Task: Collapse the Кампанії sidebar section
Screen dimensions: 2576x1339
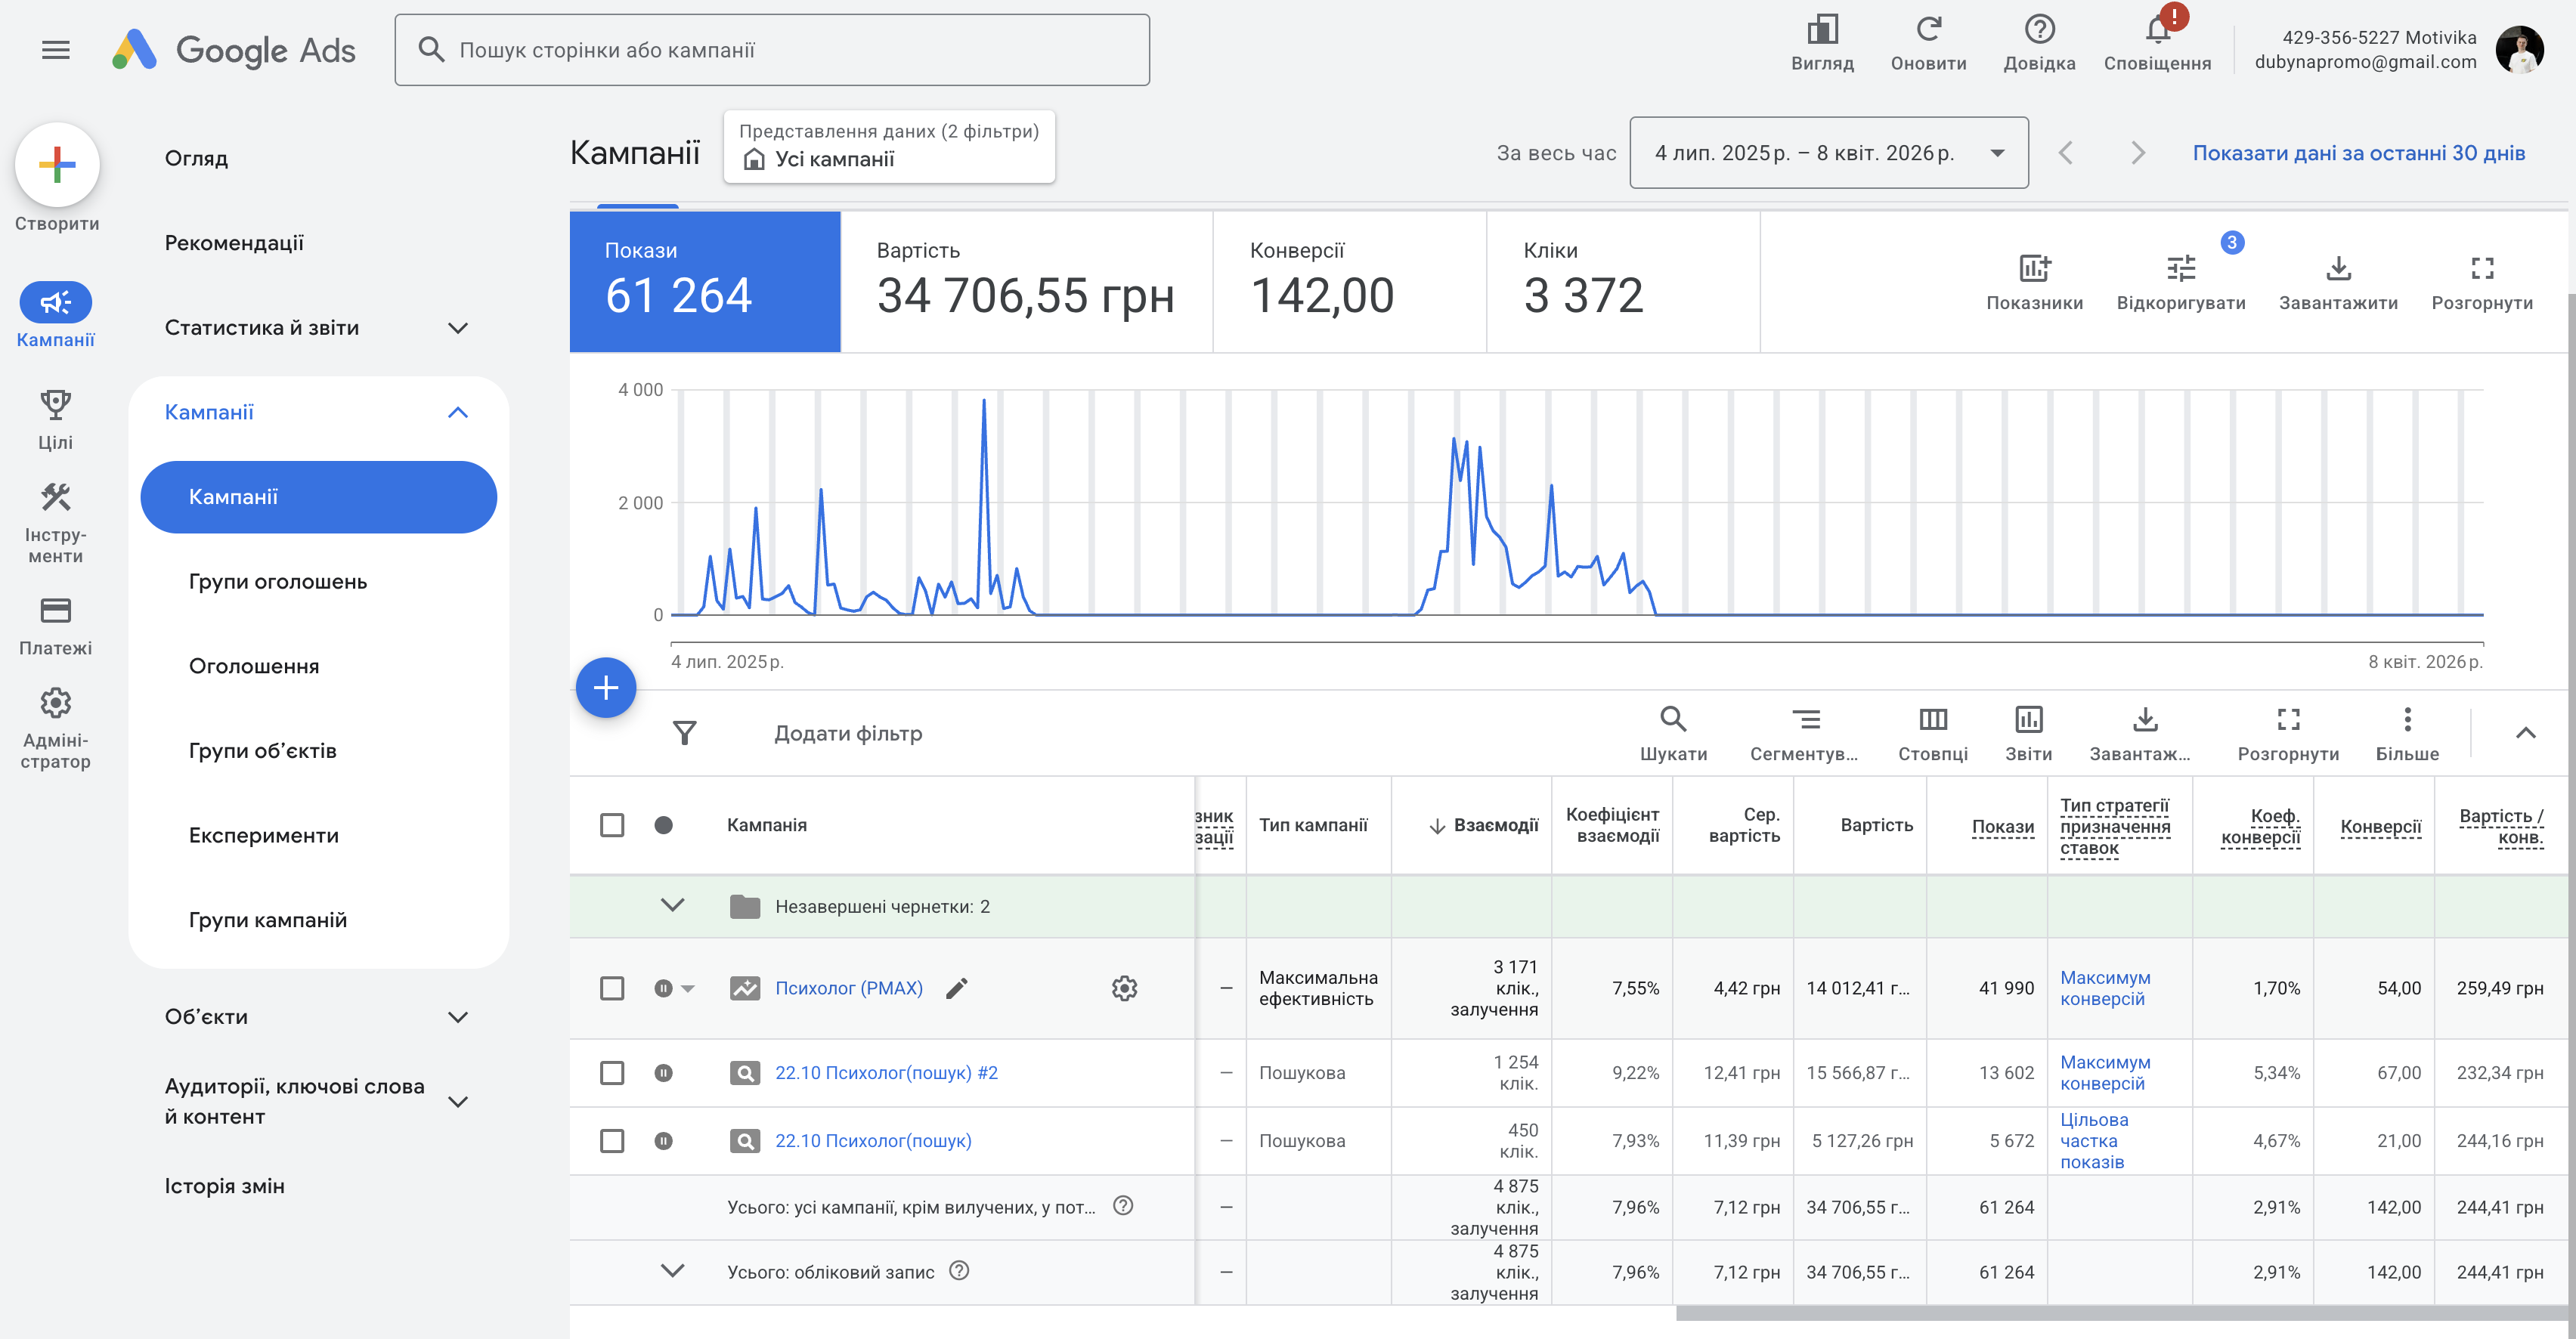Action: point(457,412)
